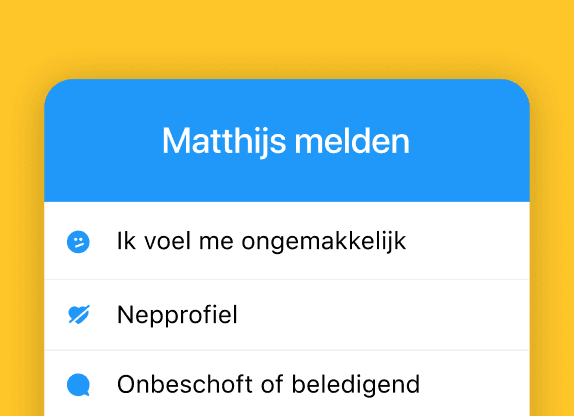574x416 pixels.
Task: Select "Onbeschoft of beledigend" option
Action: tap(287, 384)
